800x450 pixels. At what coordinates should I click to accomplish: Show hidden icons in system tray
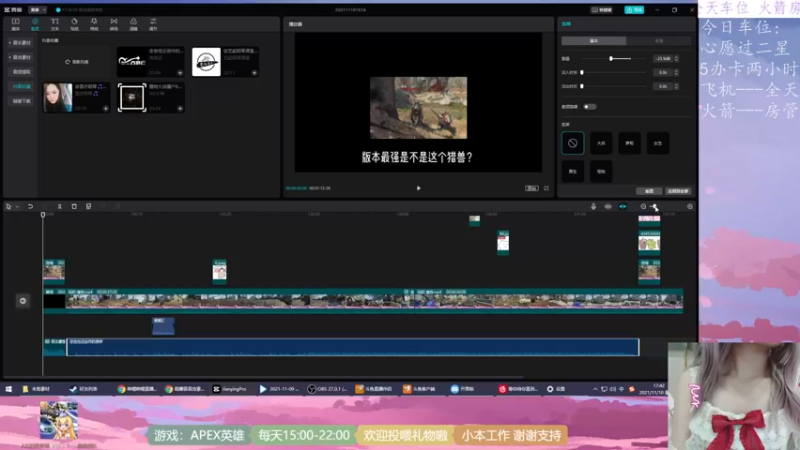coord(594,389)
